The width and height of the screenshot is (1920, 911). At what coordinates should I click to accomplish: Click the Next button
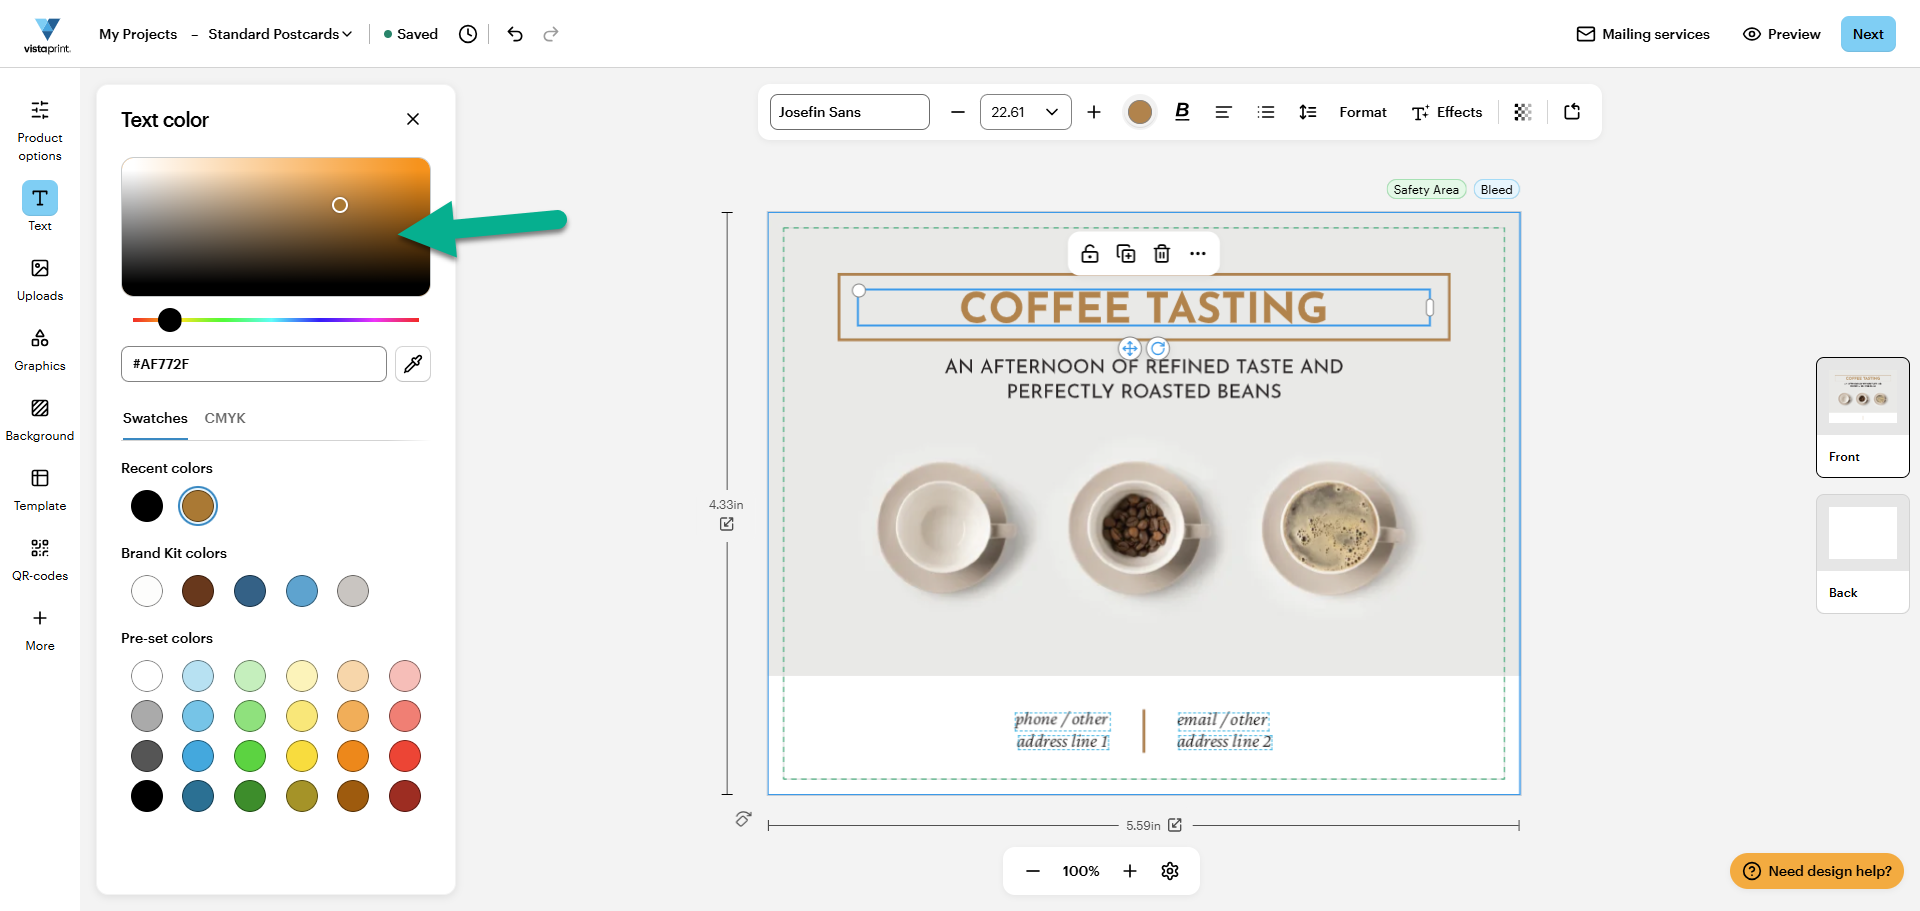coord(1868,34)
